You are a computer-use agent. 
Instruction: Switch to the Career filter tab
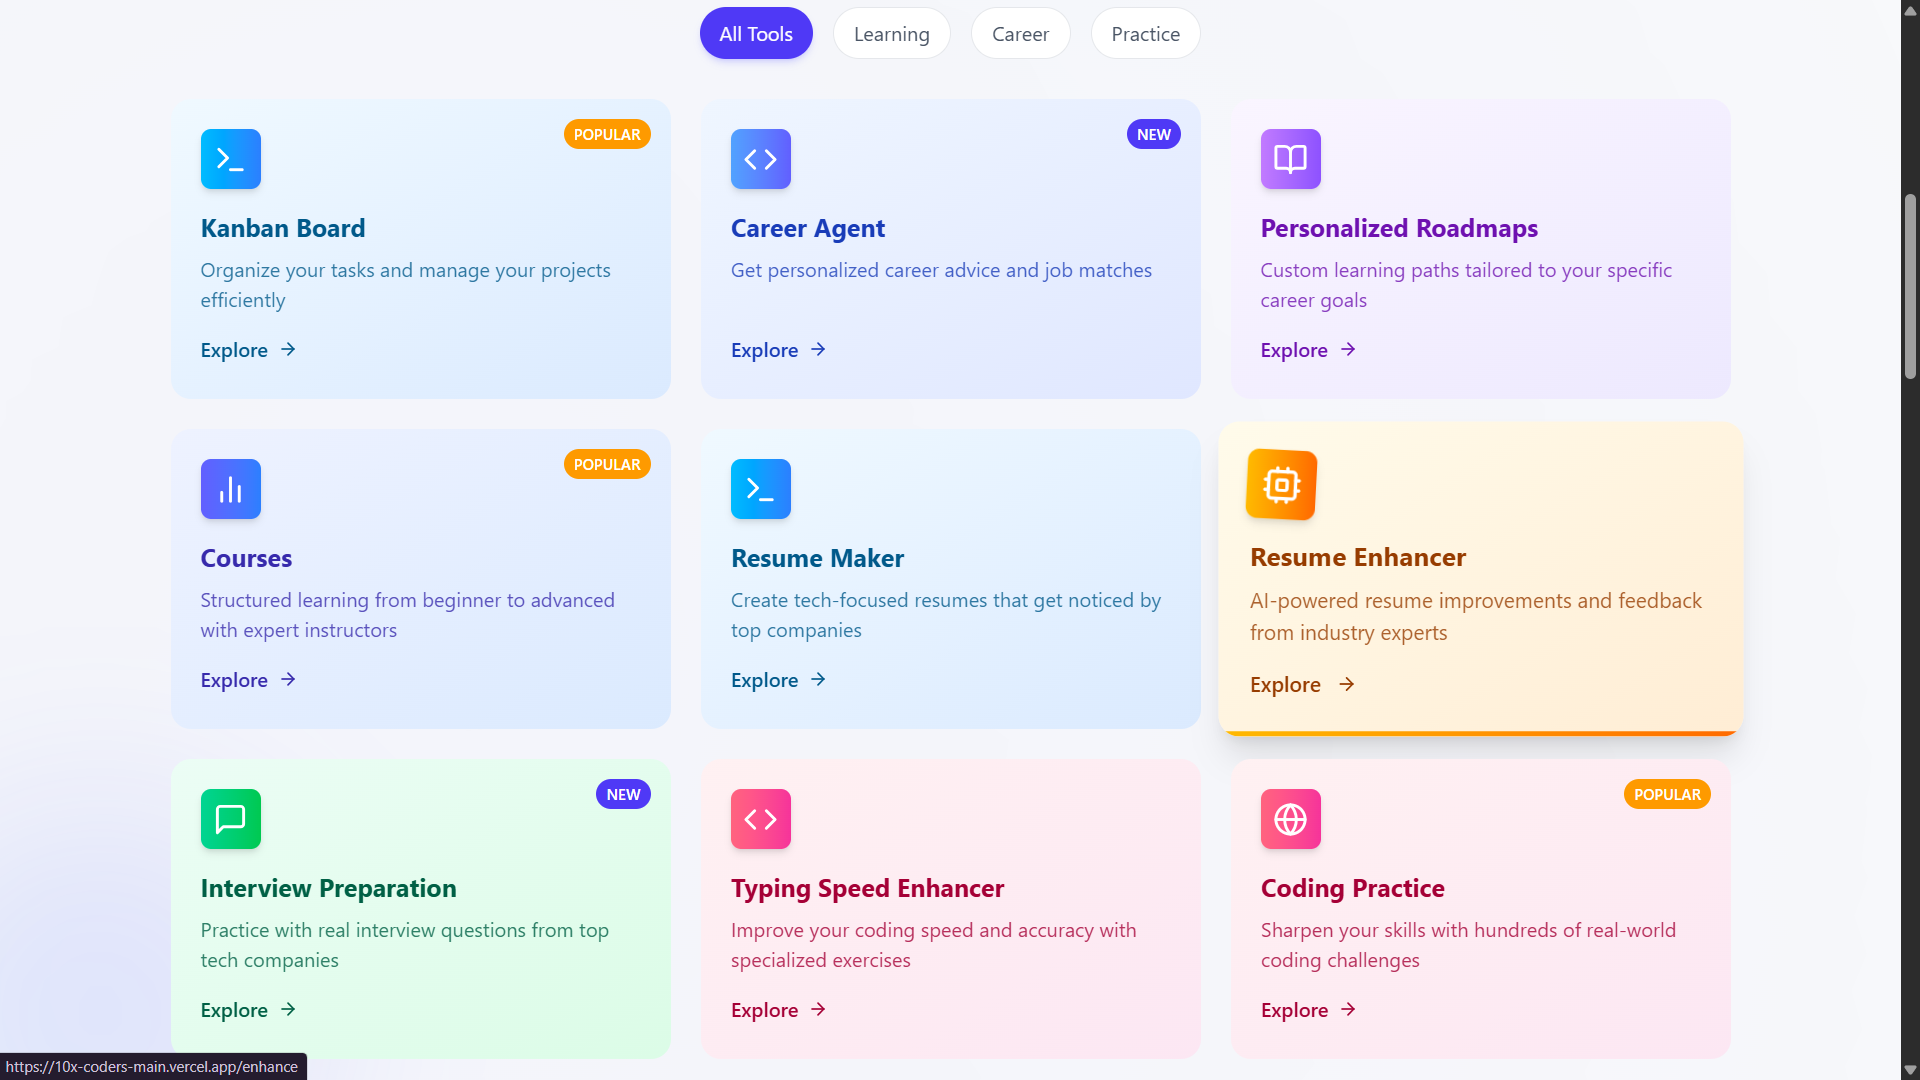(x=1020, y=34)
